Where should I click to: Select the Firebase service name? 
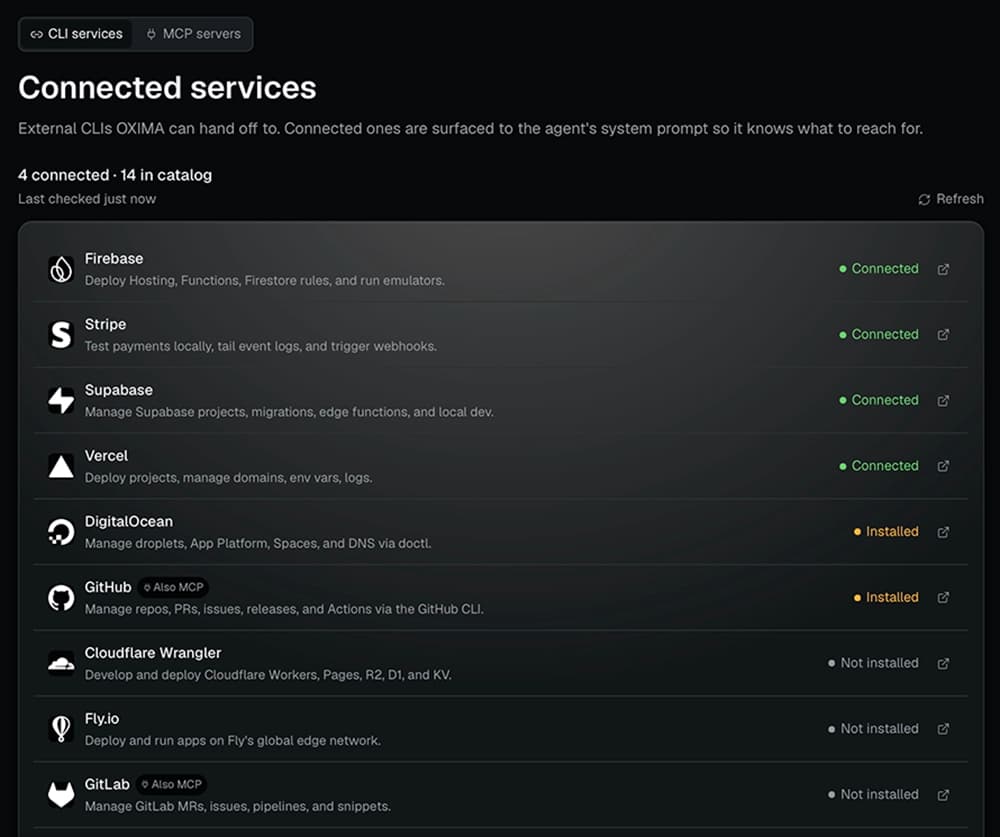click(114, 258)
